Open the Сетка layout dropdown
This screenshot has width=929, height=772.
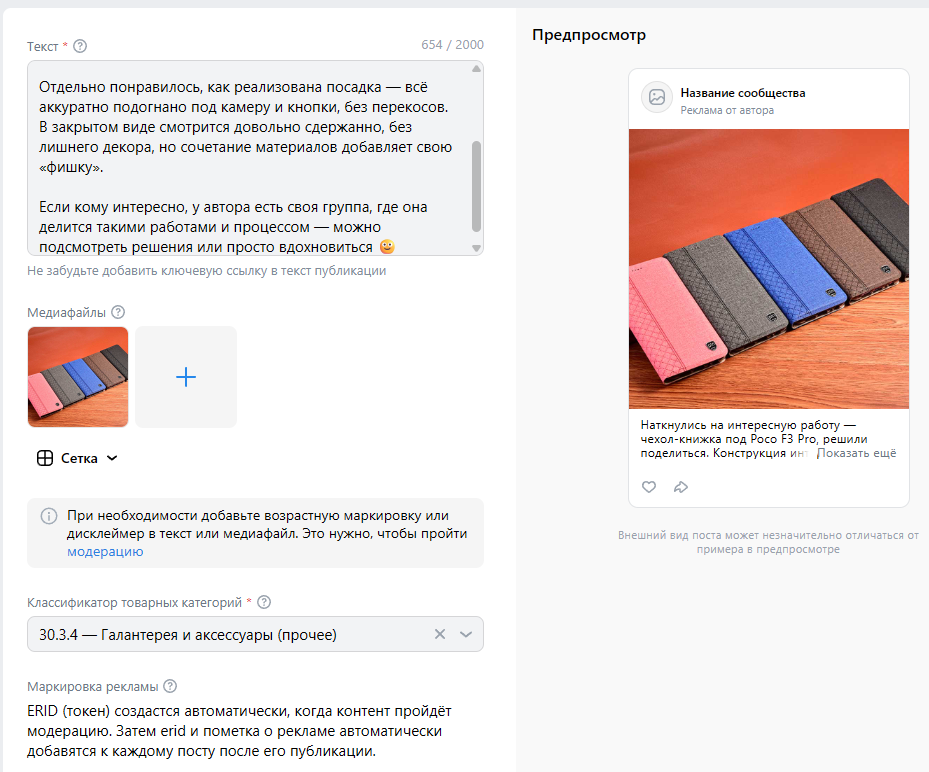[78, 458]
